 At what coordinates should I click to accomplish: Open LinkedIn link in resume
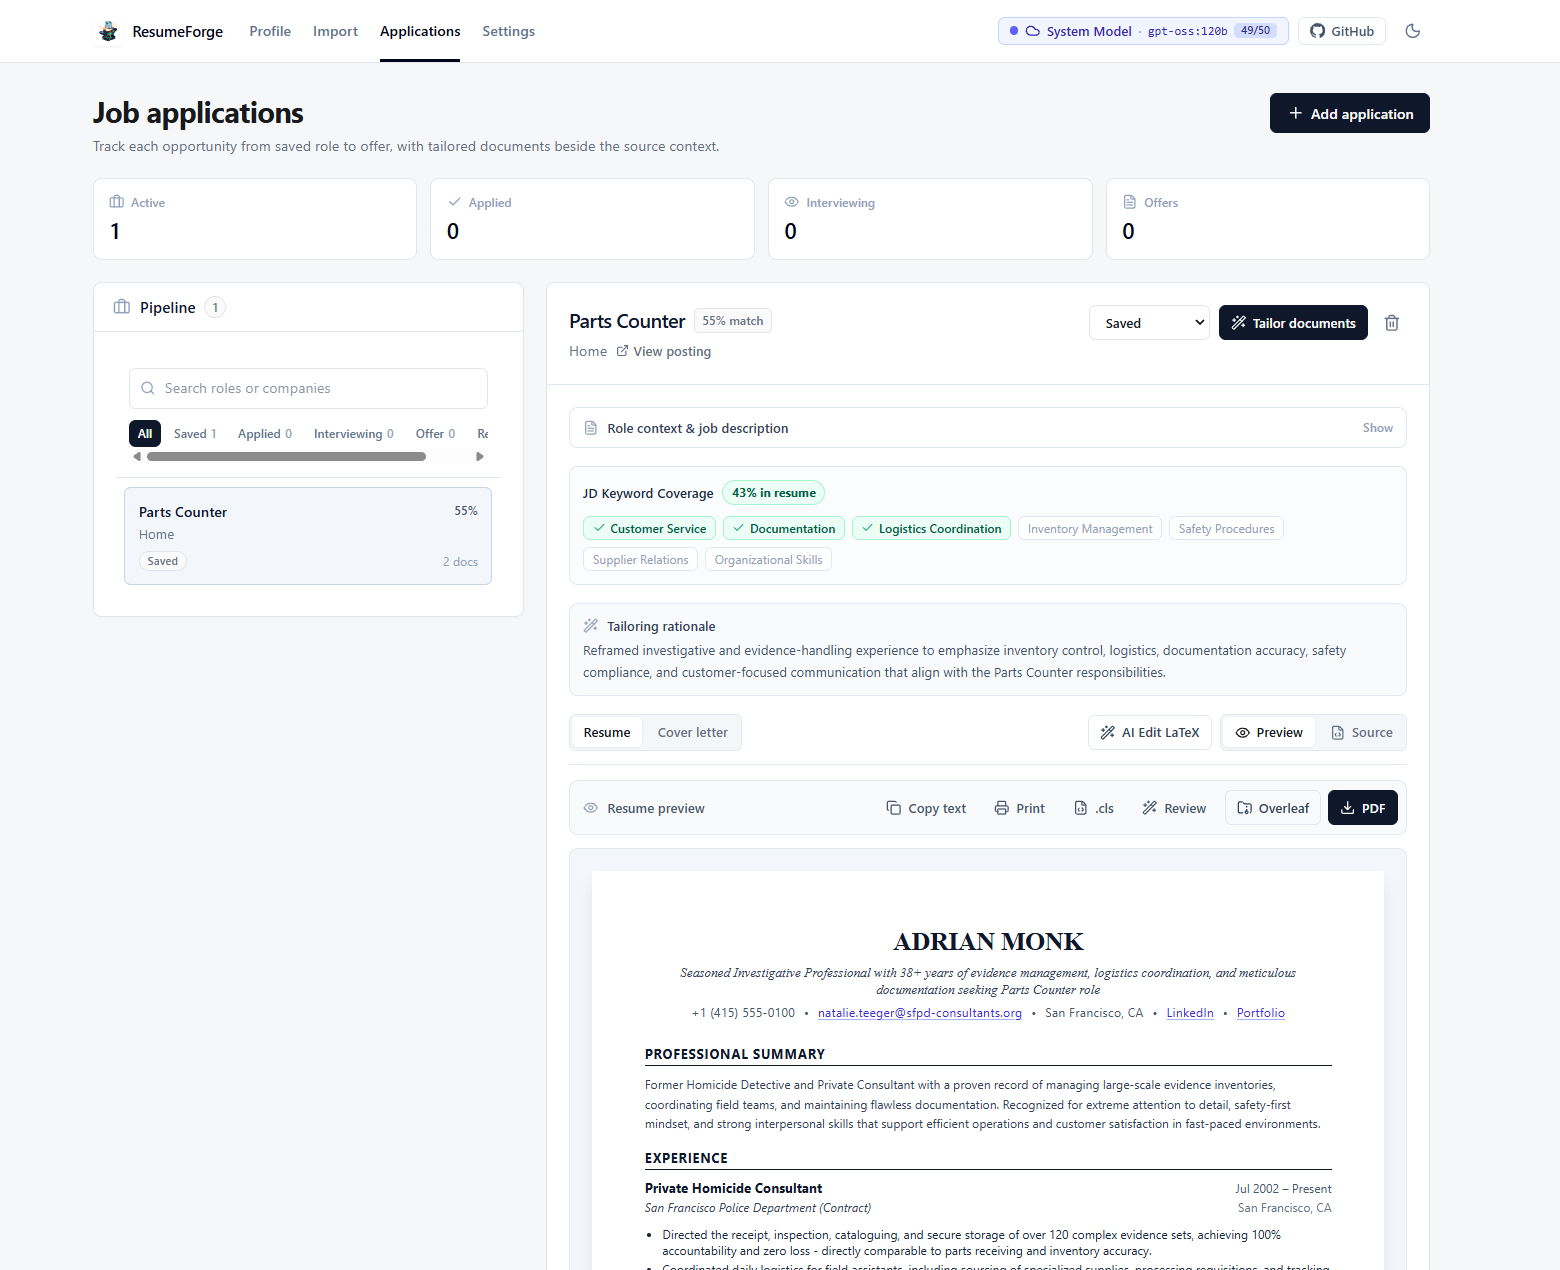(x=1190, y=1013)
